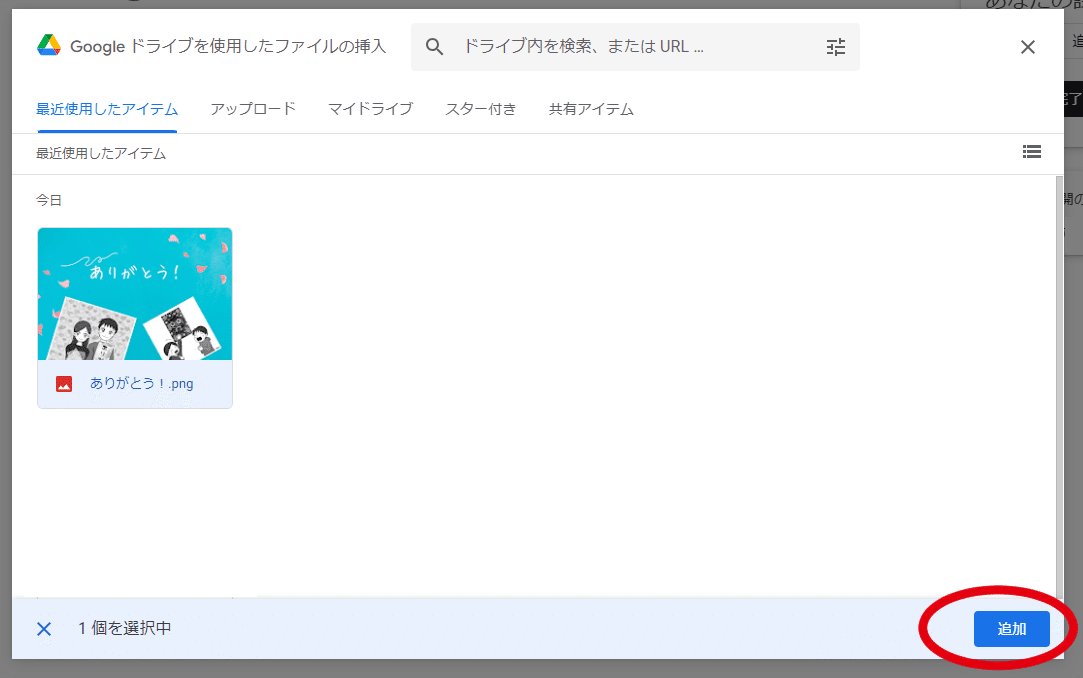
Task: Open the マイドライブ tab
Action: point(370,109)
